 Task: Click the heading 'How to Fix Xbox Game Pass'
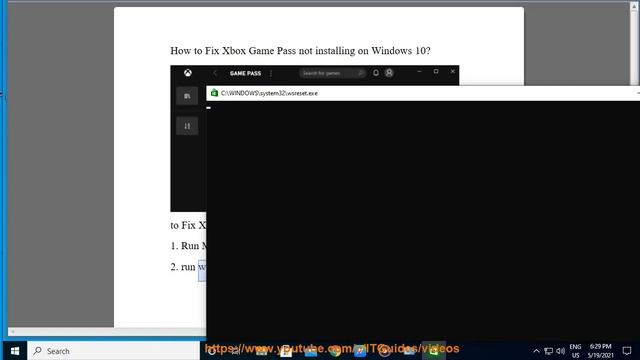300,51
